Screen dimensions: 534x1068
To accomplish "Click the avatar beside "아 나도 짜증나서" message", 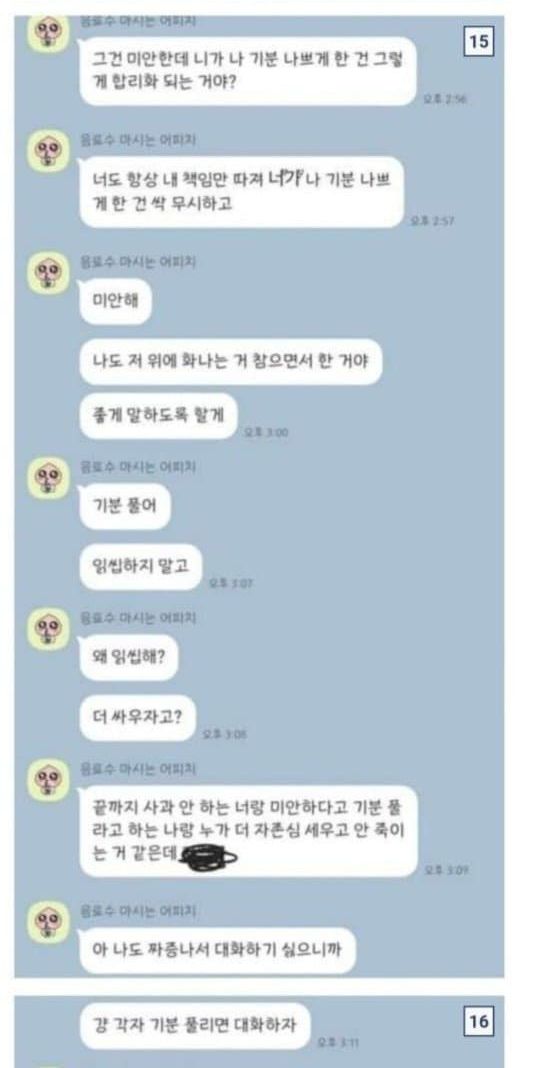I will point(46,923).
